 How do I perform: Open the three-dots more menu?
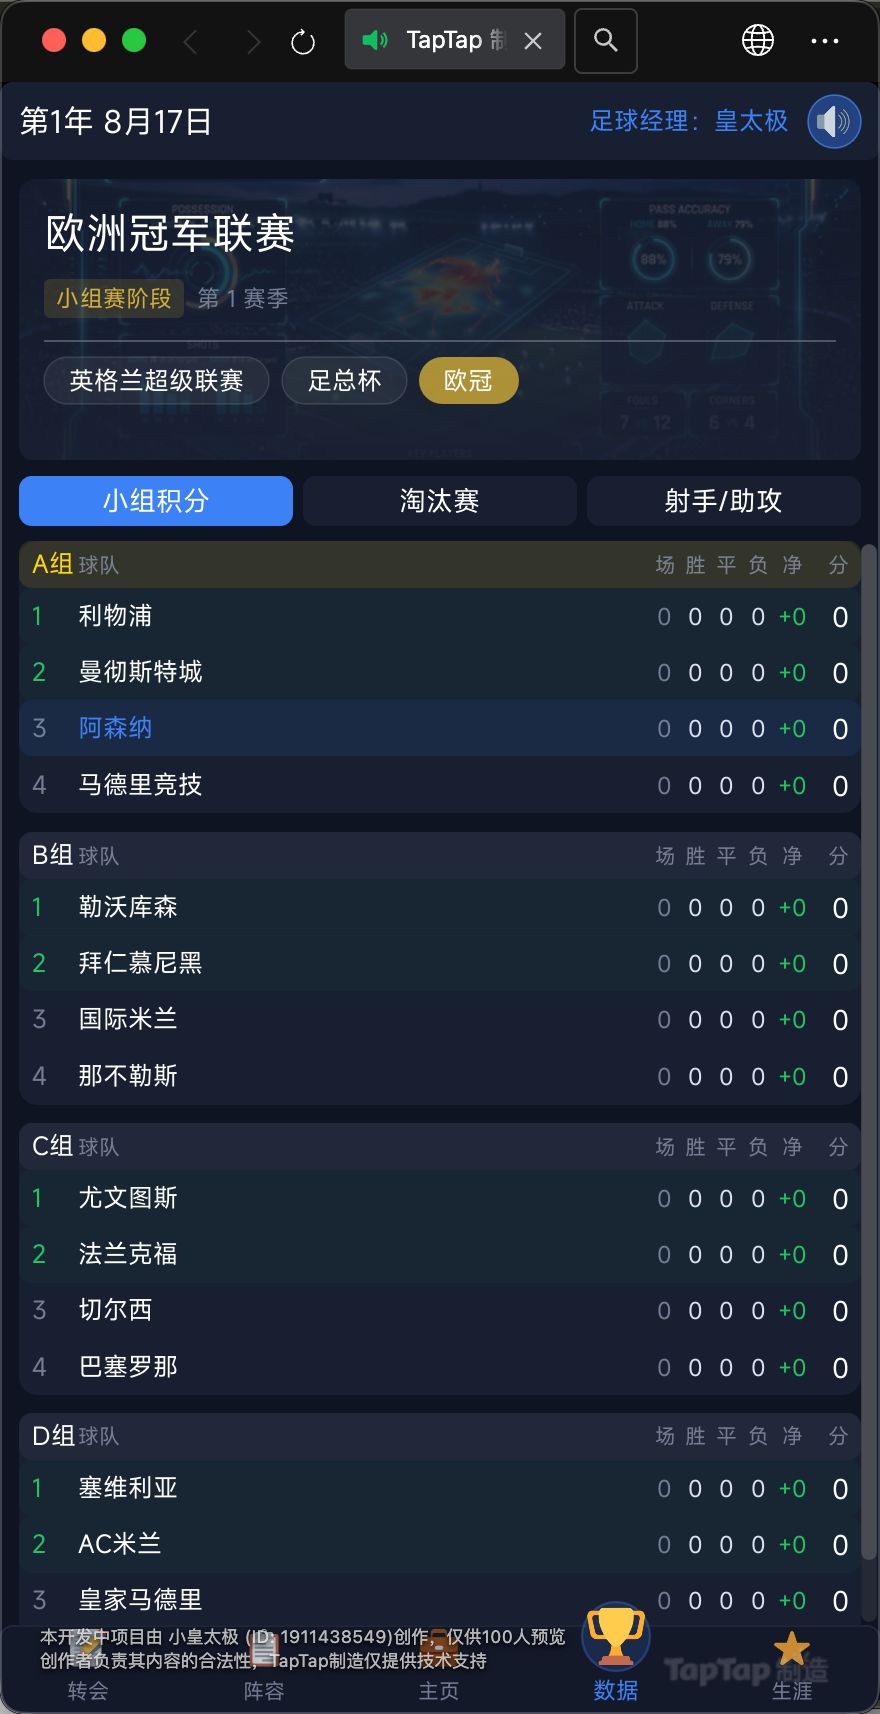click(x=824, y=41)
